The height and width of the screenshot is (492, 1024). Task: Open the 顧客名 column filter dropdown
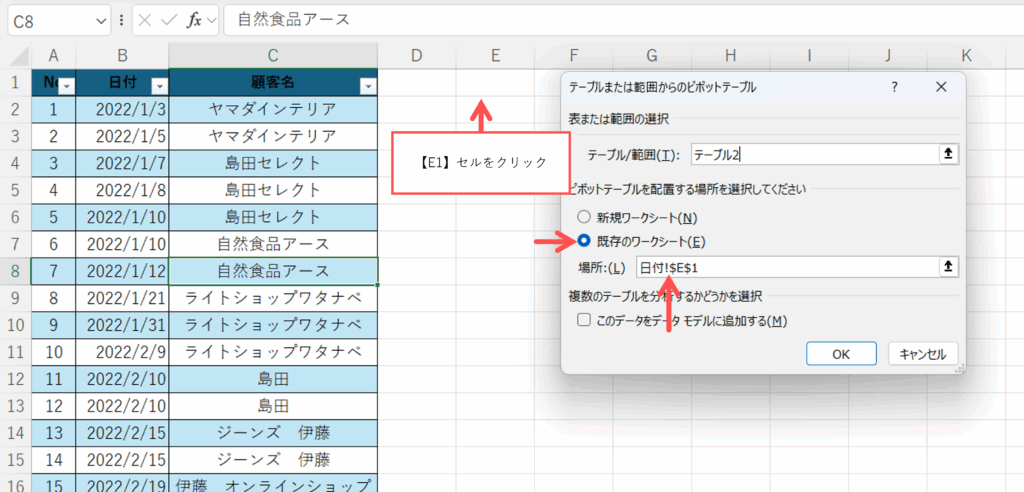coord(367,86)
